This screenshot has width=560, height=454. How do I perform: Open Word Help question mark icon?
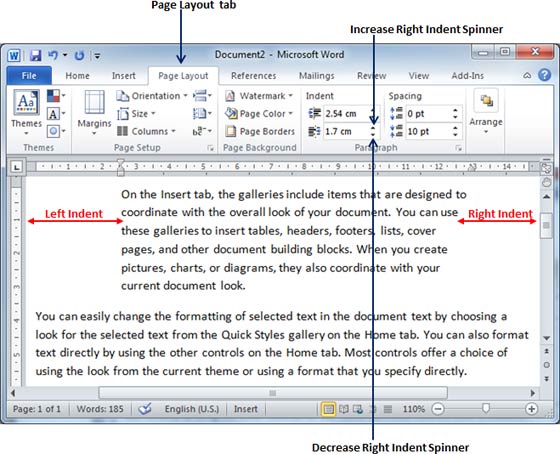click(x=545, y=75)
